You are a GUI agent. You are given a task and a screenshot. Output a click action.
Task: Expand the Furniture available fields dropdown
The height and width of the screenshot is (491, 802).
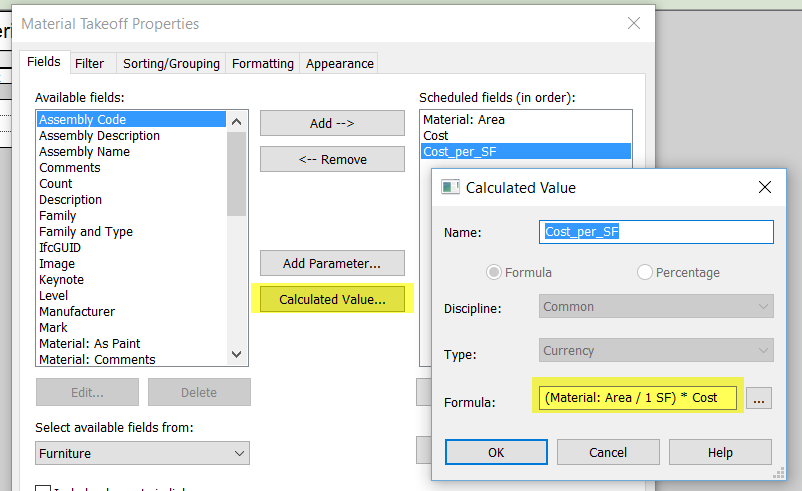click(142, 453)
